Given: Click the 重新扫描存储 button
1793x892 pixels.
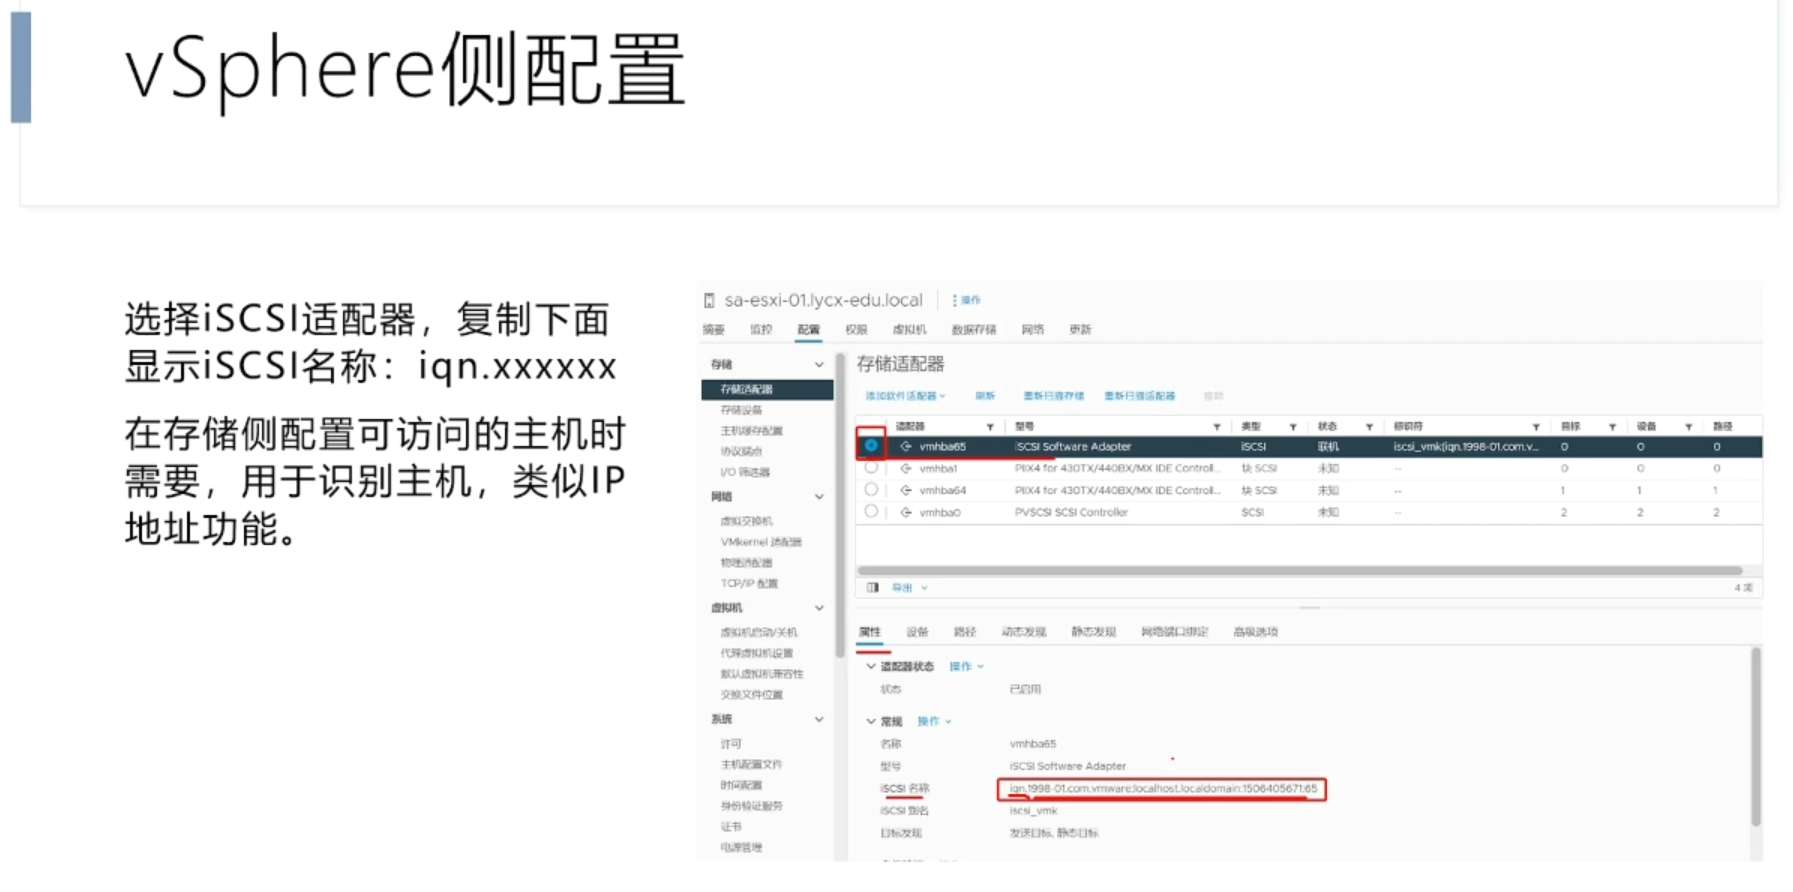Looking at the screenshot, I should coord(1054,396).
